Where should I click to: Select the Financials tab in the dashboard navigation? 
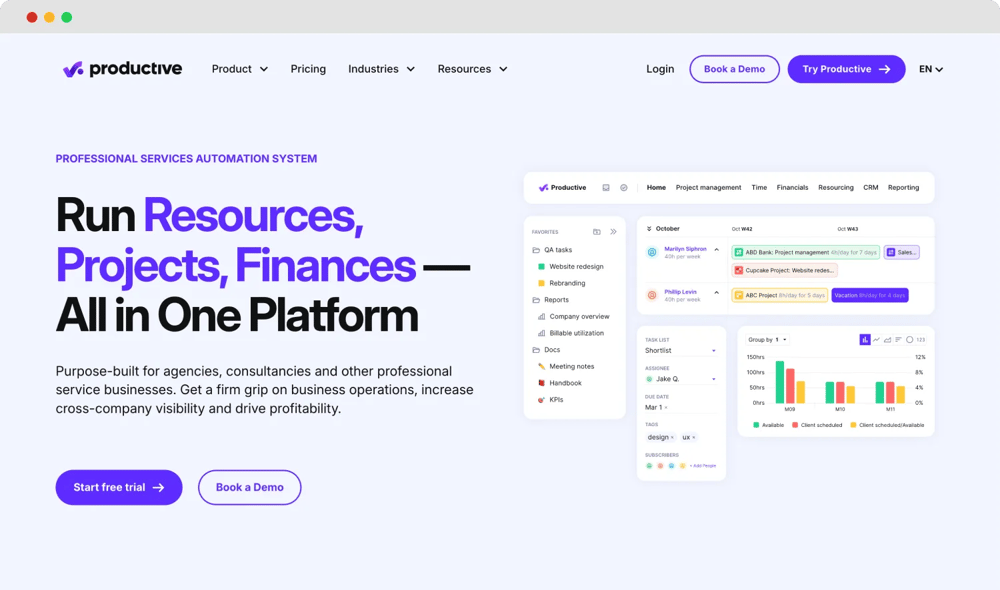pyautogui.click(x=793, y=187)
